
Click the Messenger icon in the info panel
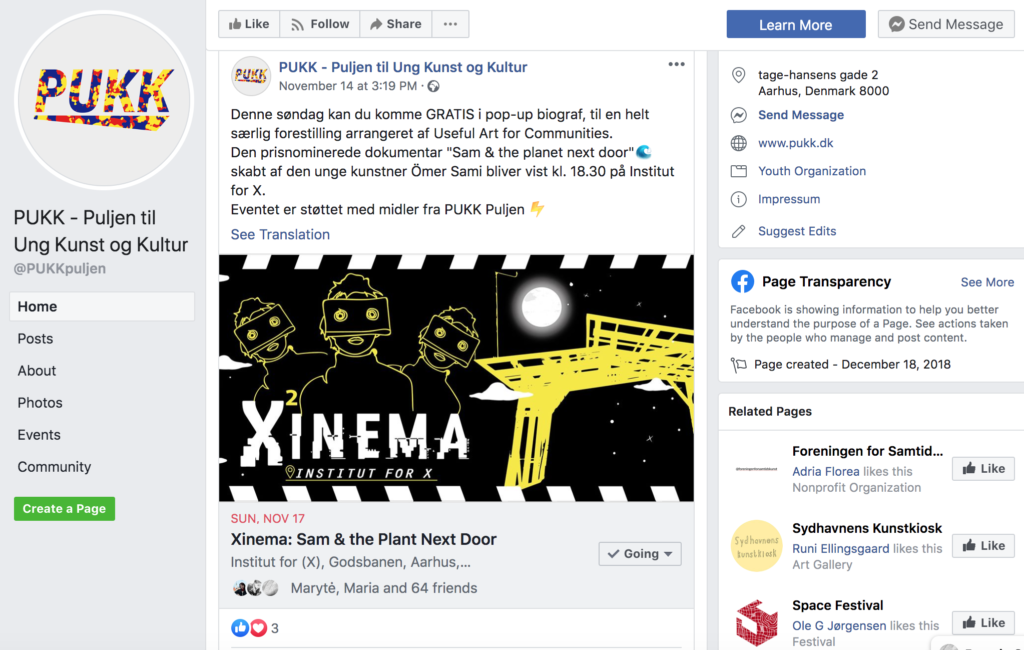739,115
